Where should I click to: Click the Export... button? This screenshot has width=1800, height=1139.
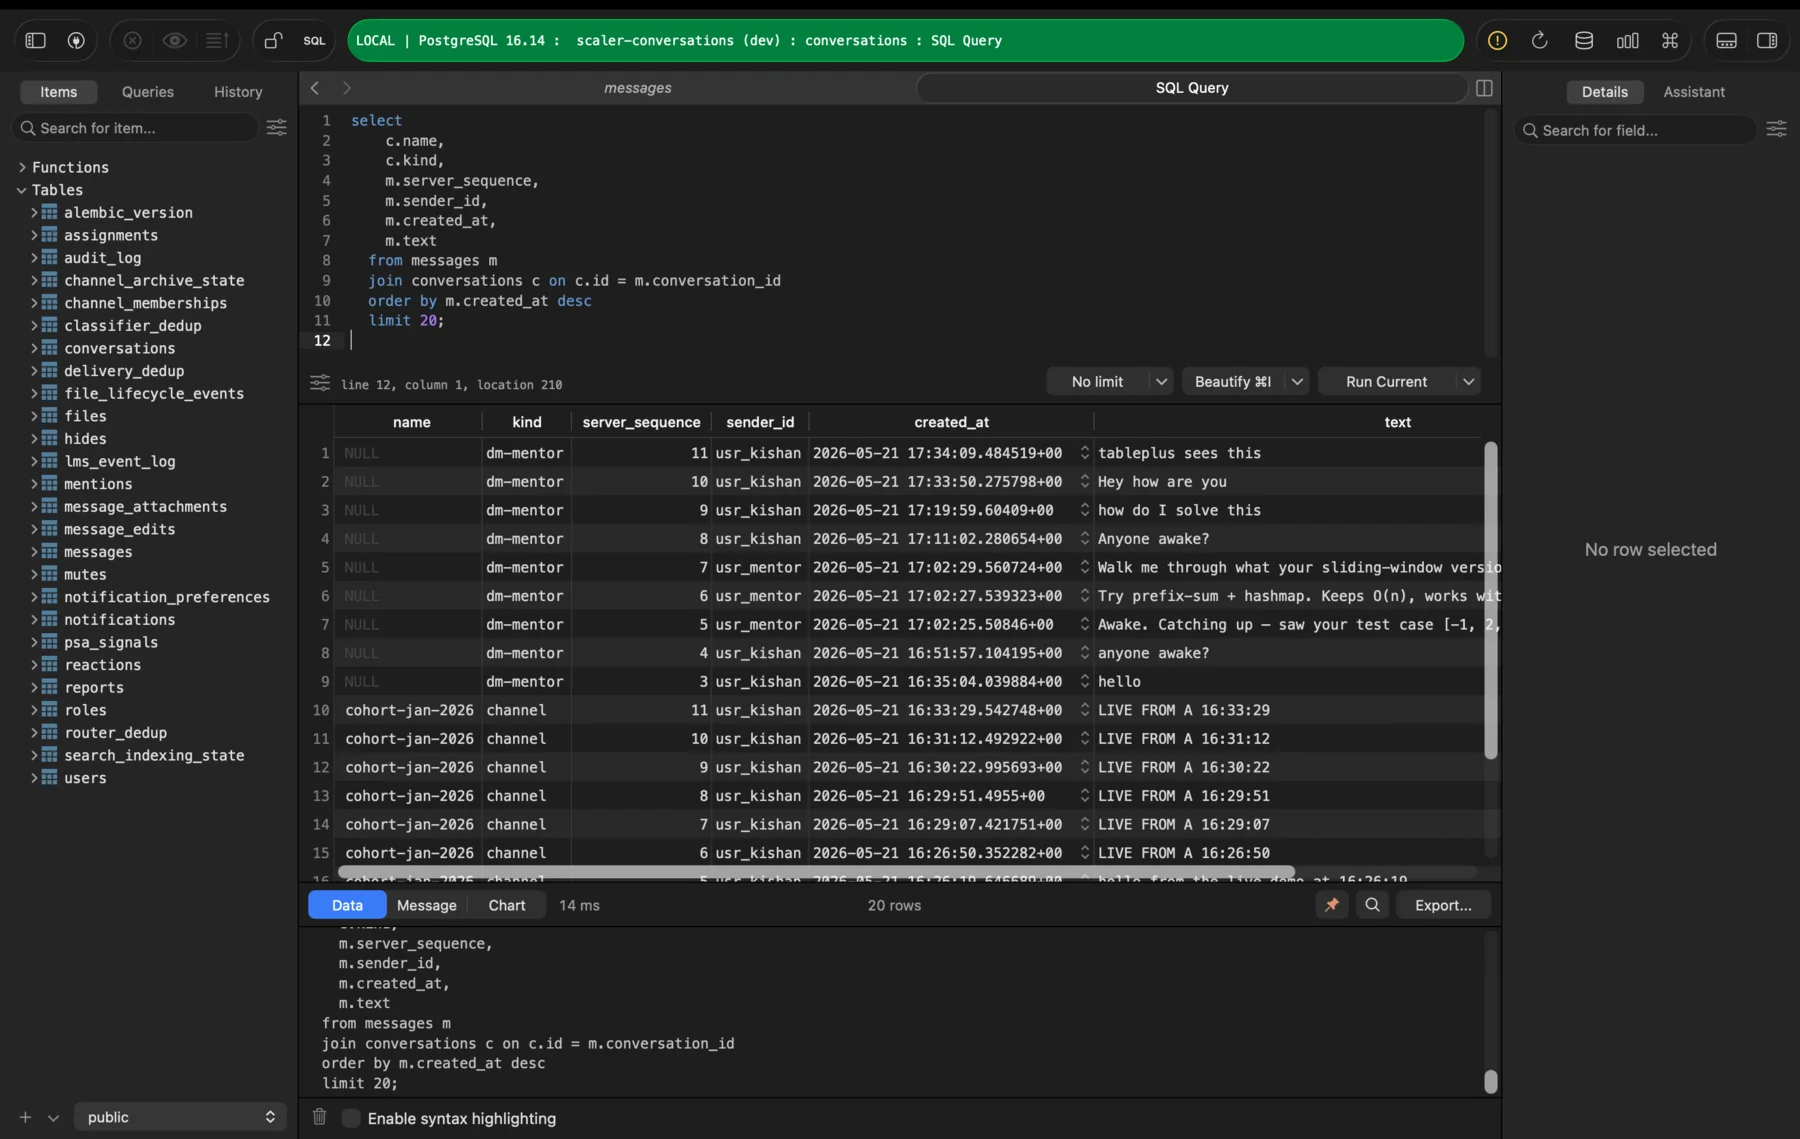(1443, 905)
